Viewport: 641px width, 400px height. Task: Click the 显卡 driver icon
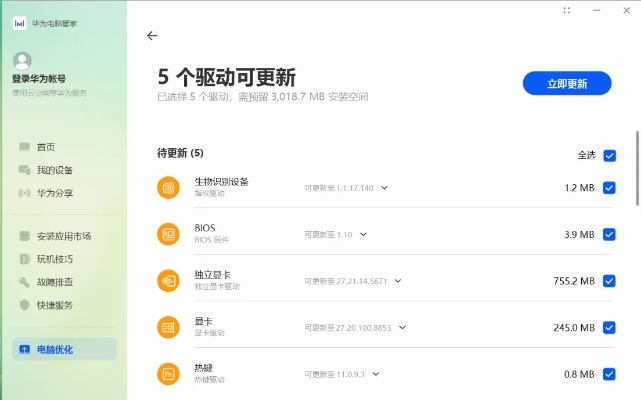pyautogui.click(x=168, y=327)
